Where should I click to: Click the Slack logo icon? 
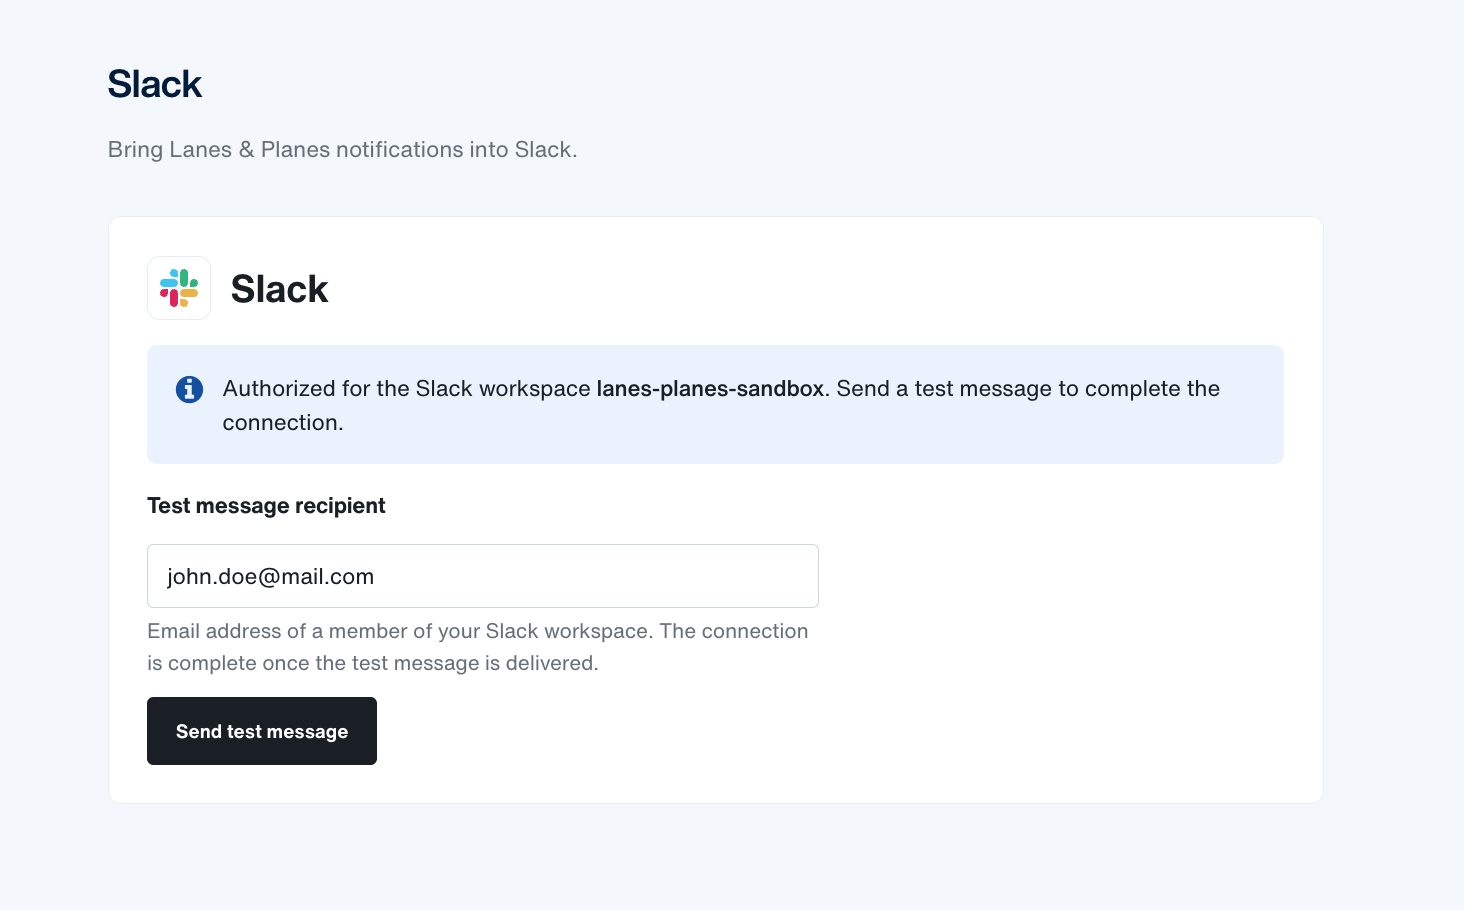(x=179, y=288)
